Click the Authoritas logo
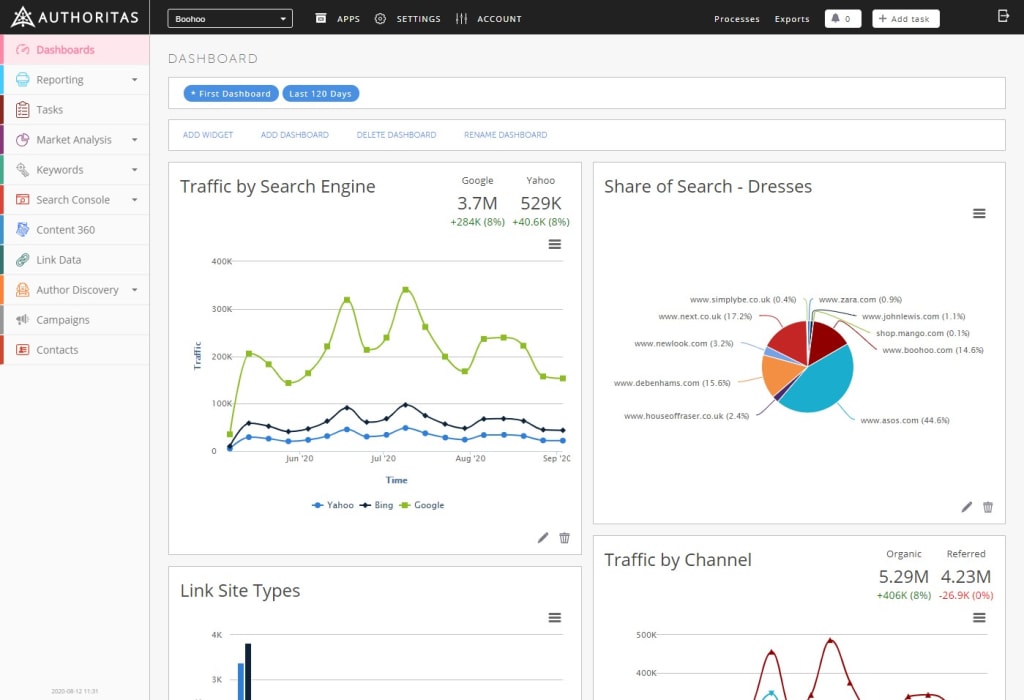Screen dimensions: 1024x700 (74, 17)
